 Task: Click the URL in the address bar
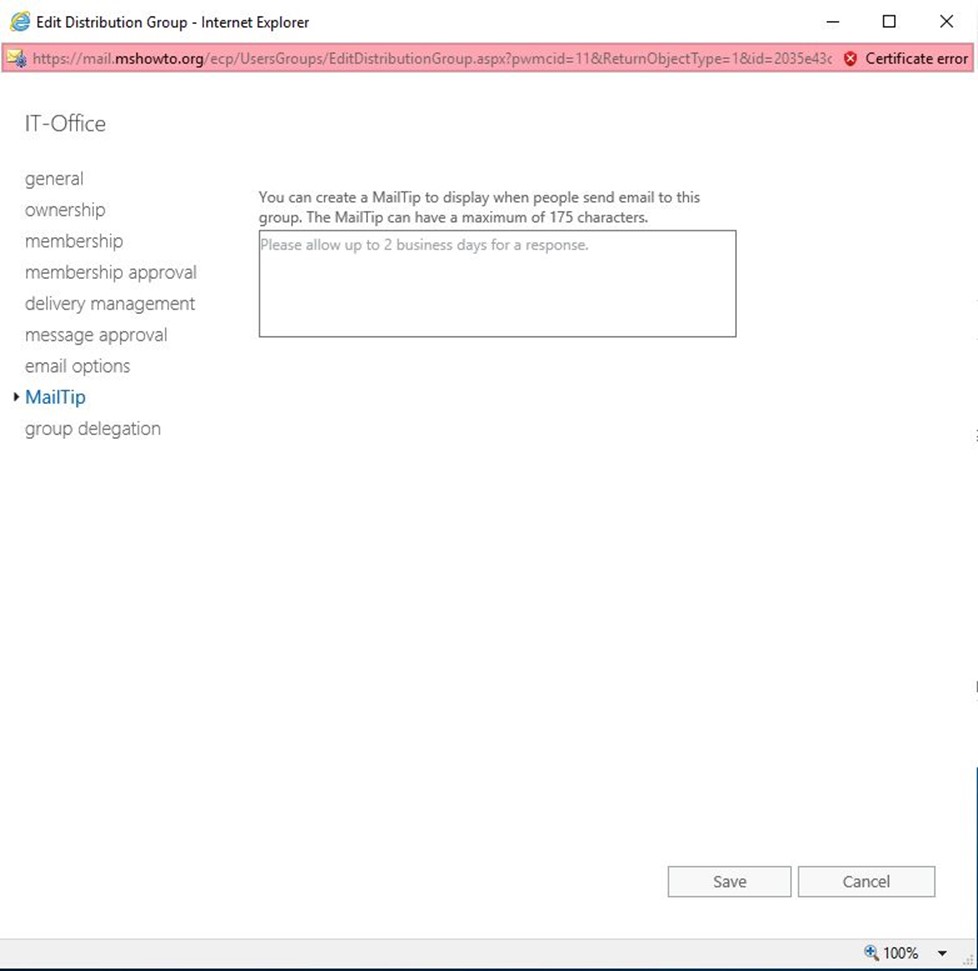pos(432,59)
